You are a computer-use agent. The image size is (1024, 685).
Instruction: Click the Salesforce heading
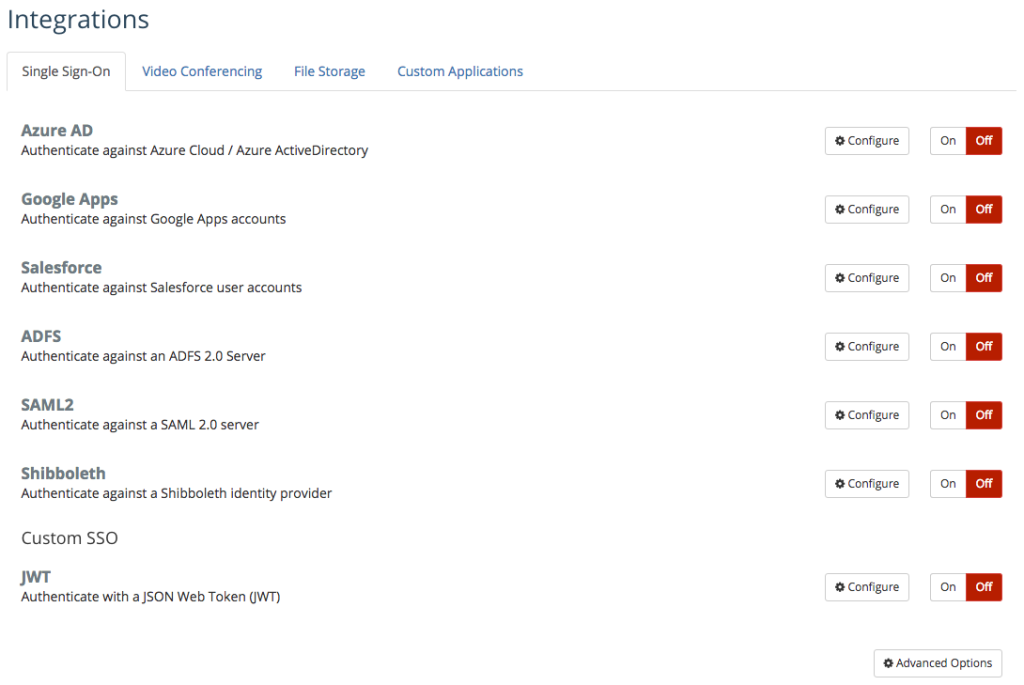point(61,268)
